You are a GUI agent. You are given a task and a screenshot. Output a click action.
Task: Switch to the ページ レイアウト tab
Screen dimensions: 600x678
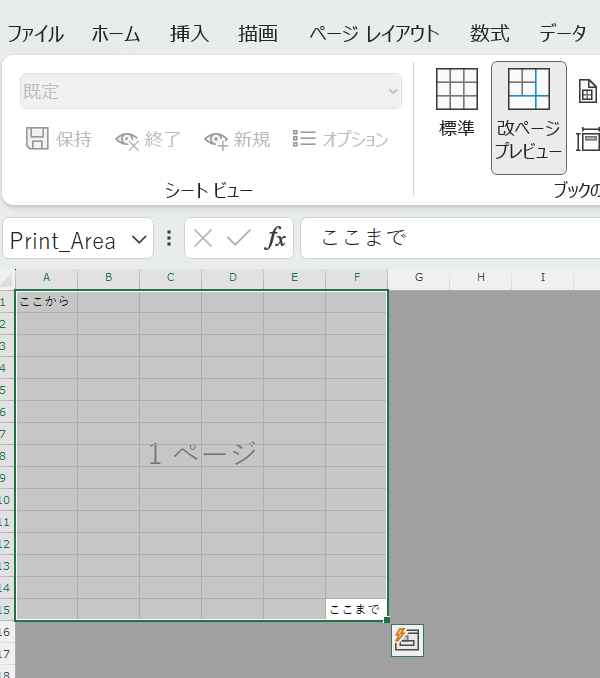click(x=374, y=33)
